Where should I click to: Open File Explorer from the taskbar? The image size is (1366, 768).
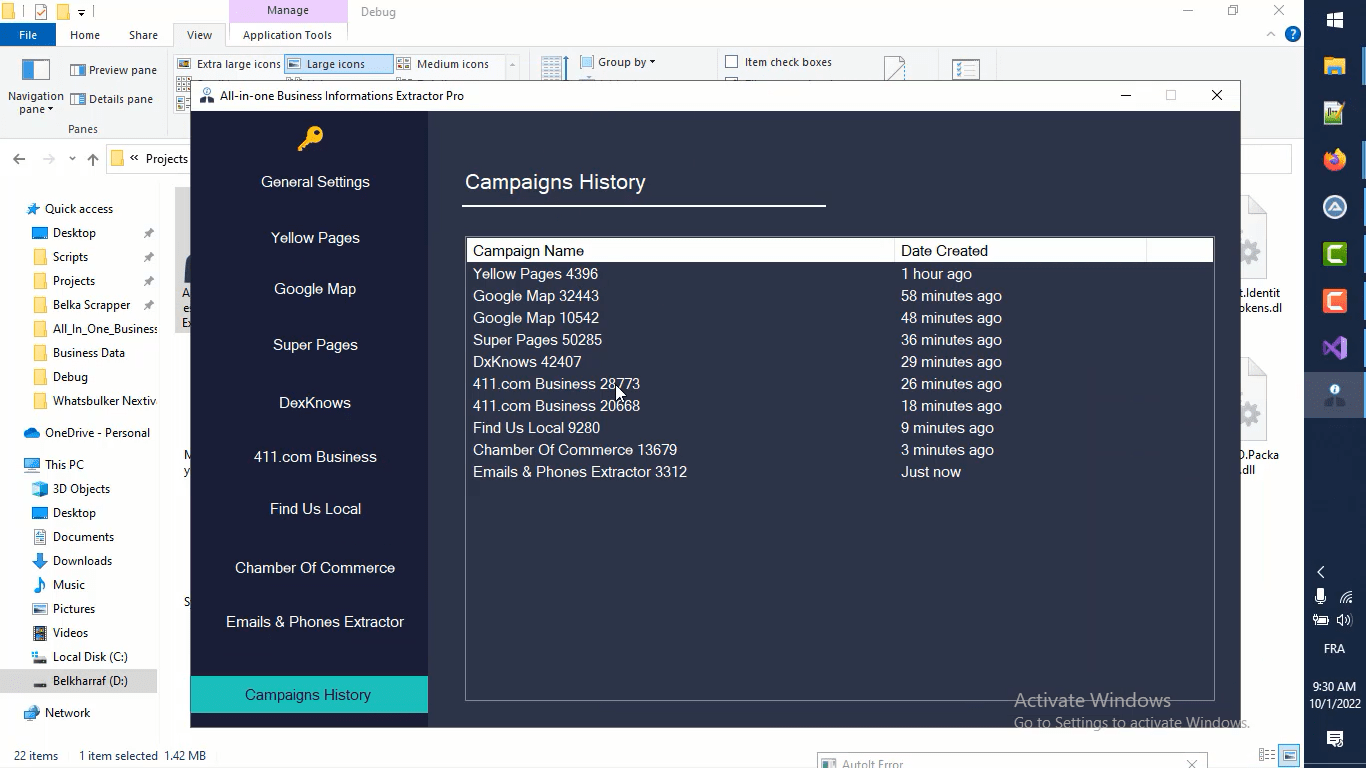(x=1334, y=66)
